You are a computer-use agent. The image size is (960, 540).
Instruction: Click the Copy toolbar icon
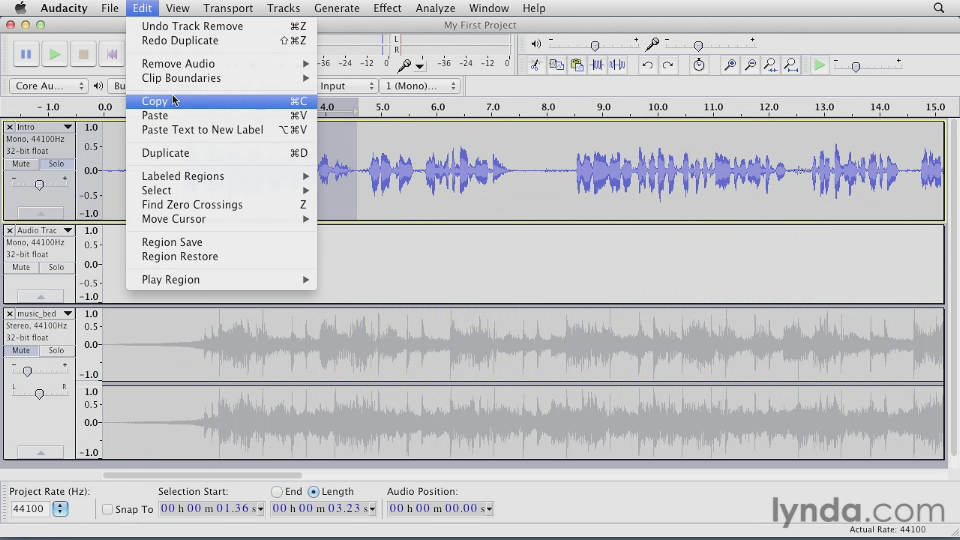[x=556, y=65]
